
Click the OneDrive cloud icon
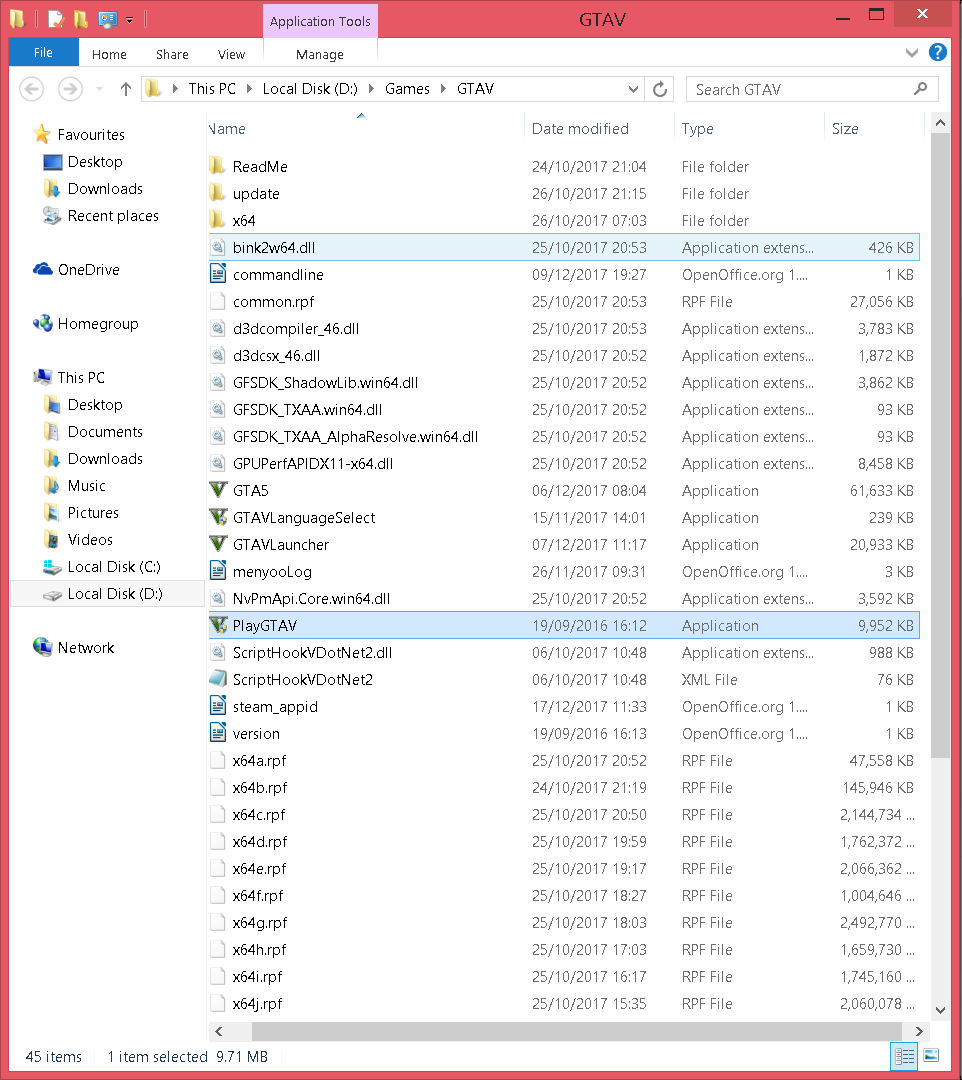click(43, 269)
